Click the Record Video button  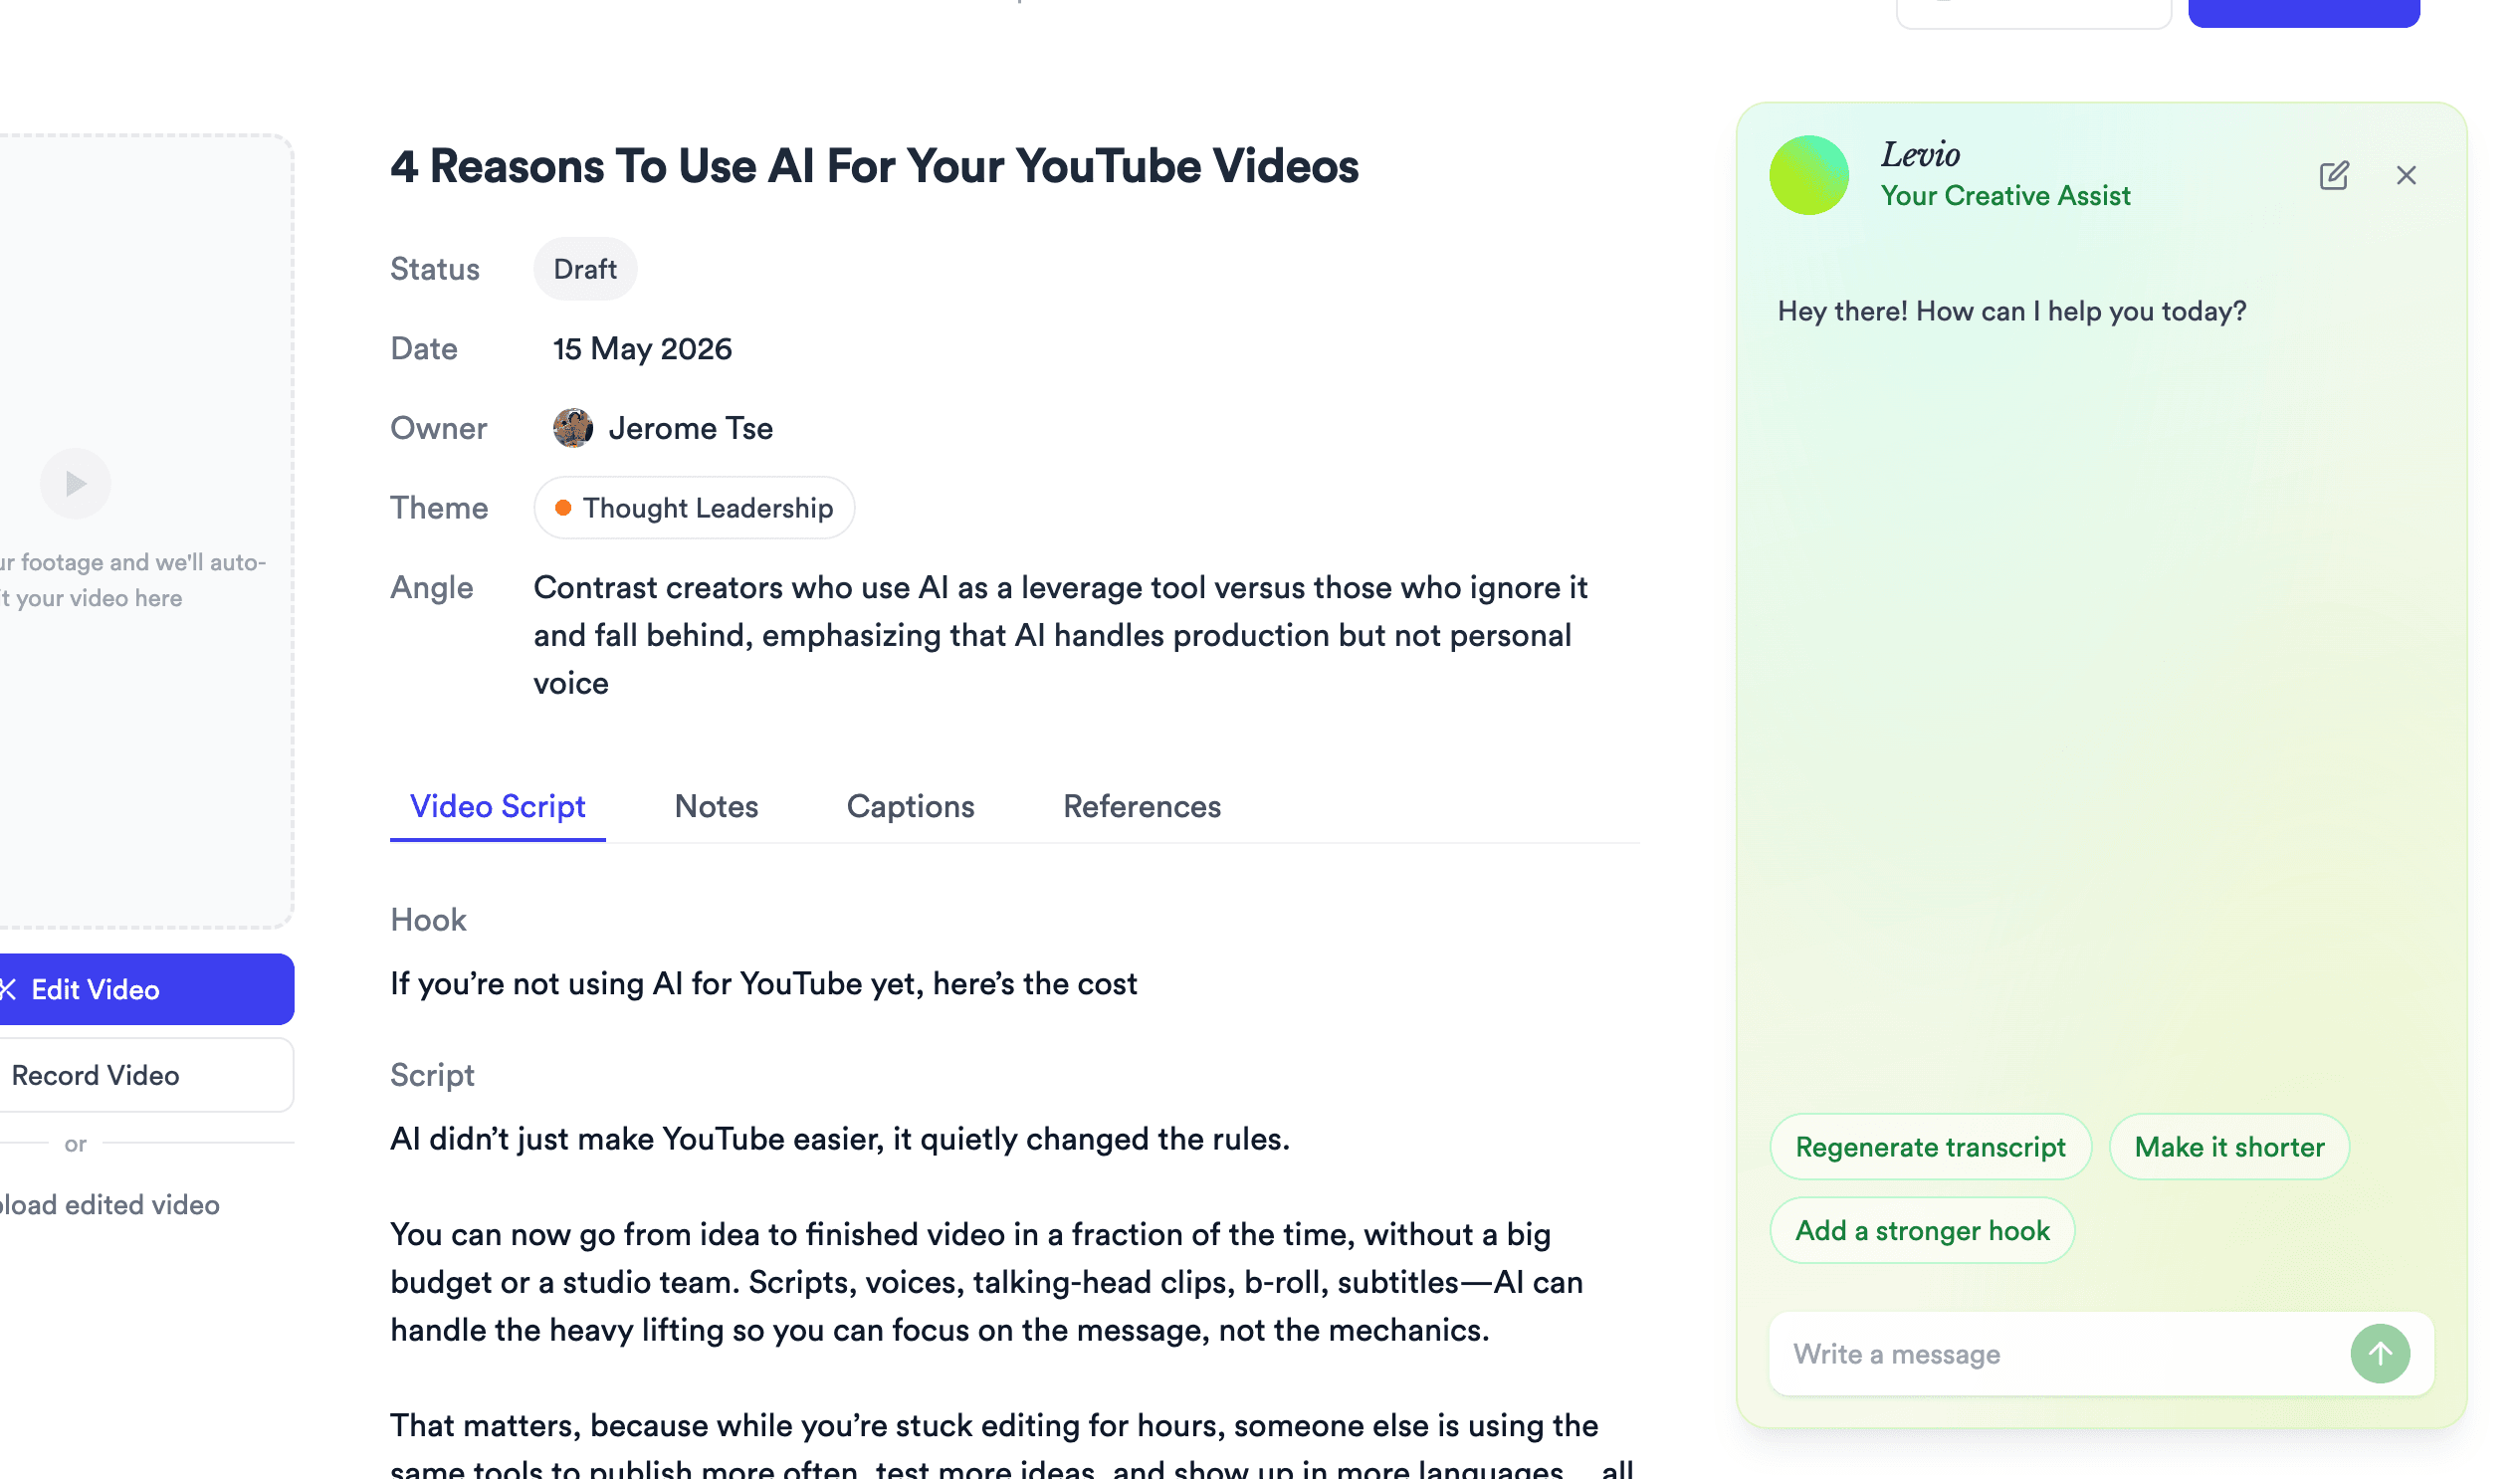(145, 1074)
